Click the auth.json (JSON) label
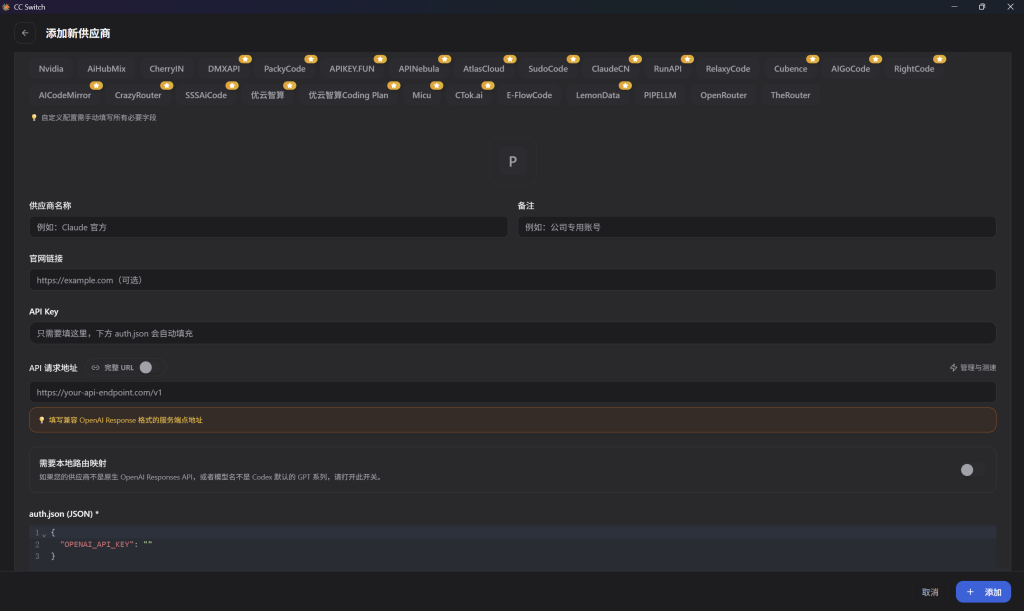Viewport: 1024px width, 611px height. 64,514
